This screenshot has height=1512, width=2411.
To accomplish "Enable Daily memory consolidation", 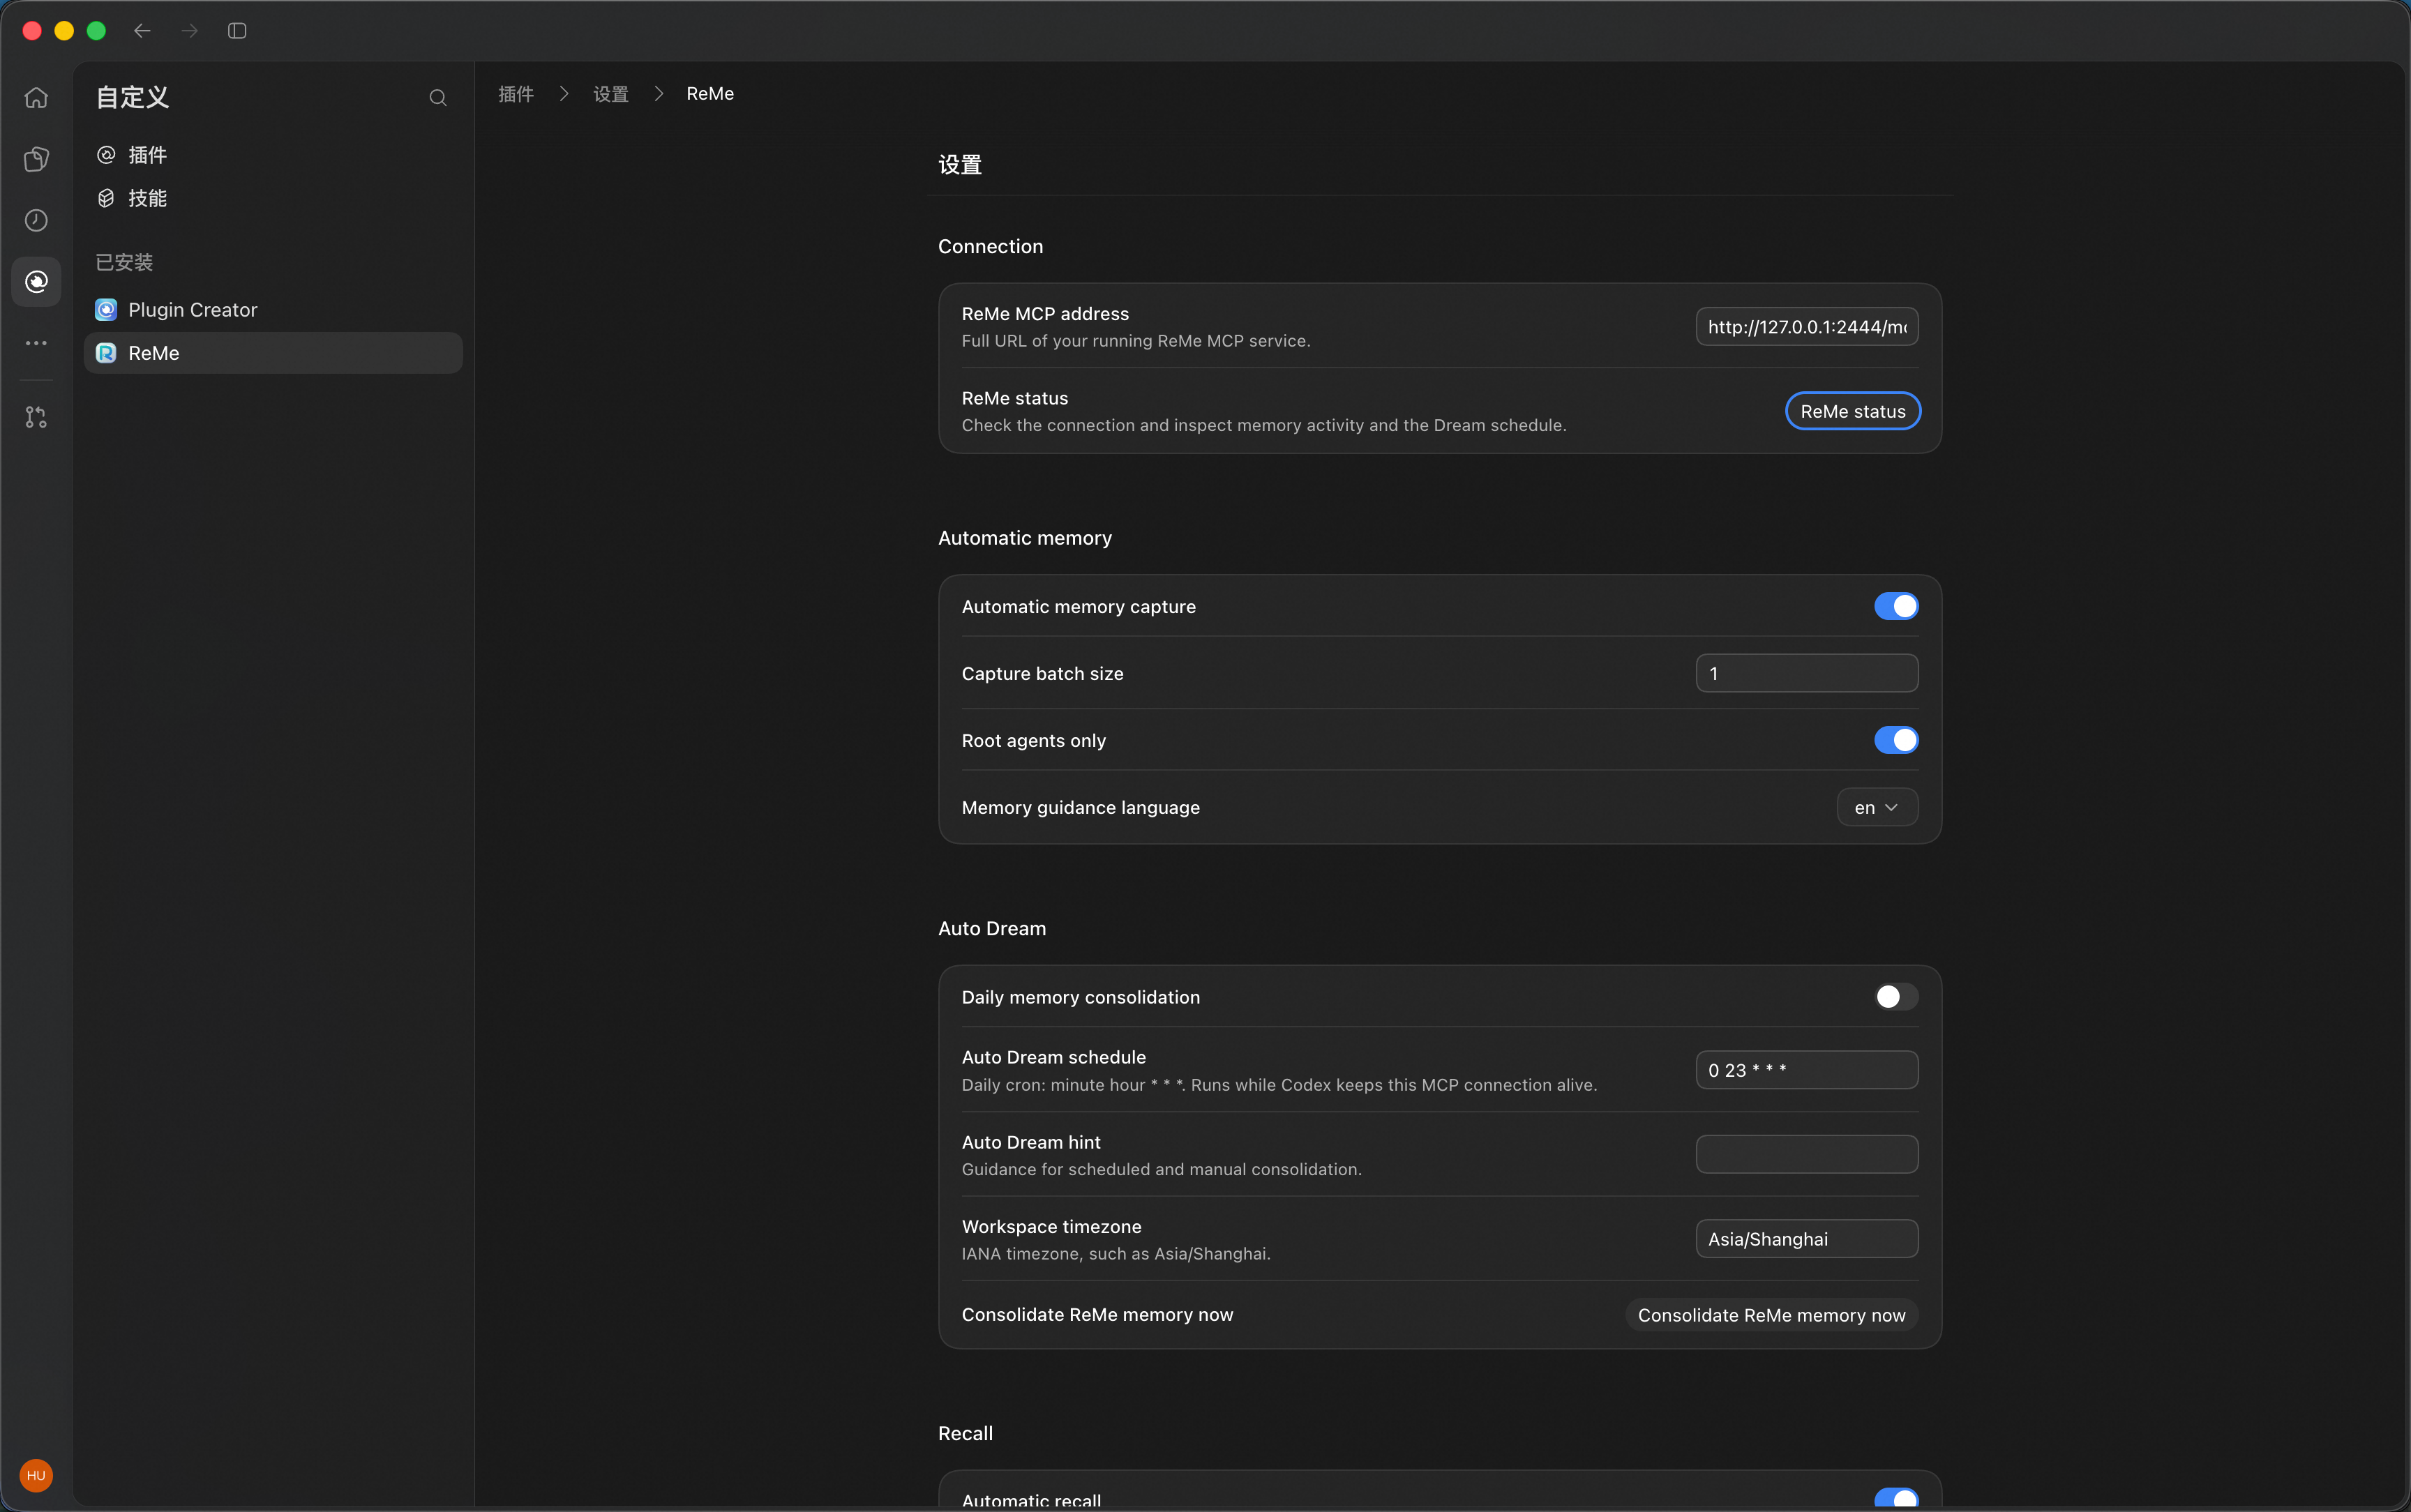I will tap(1896, 997).
